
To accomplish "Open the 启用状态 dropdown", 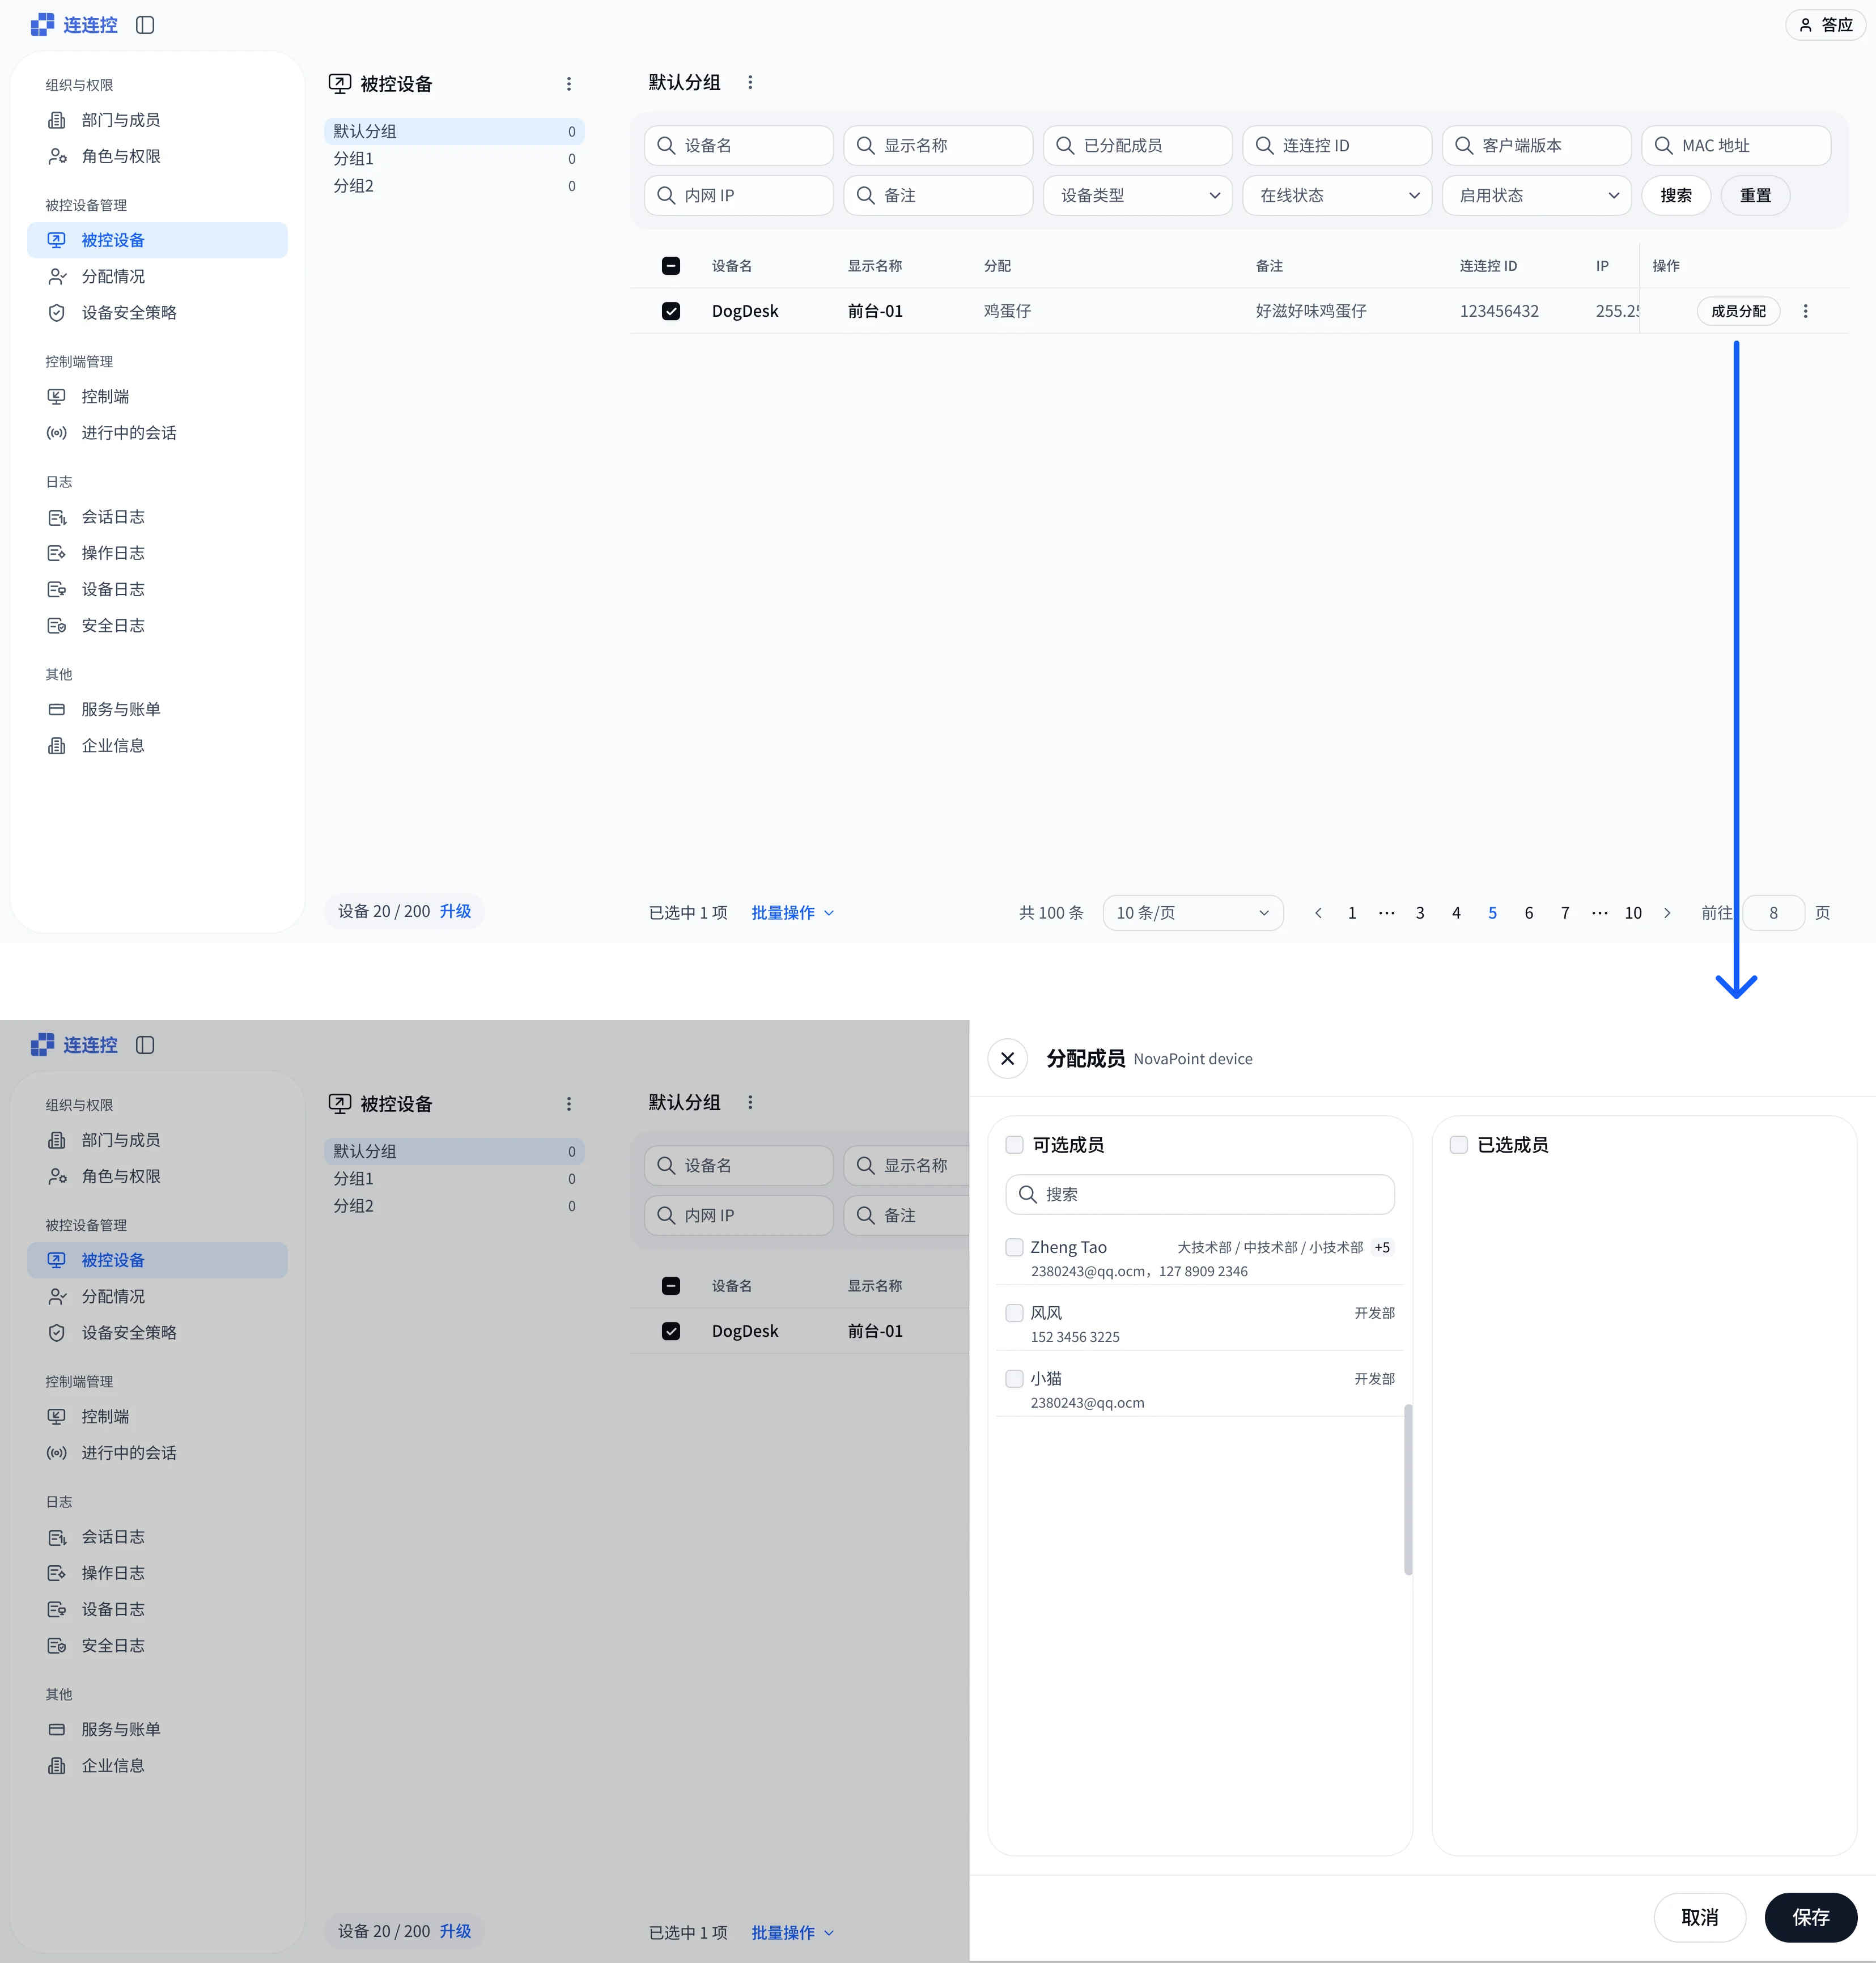I will pos(1536,195).
